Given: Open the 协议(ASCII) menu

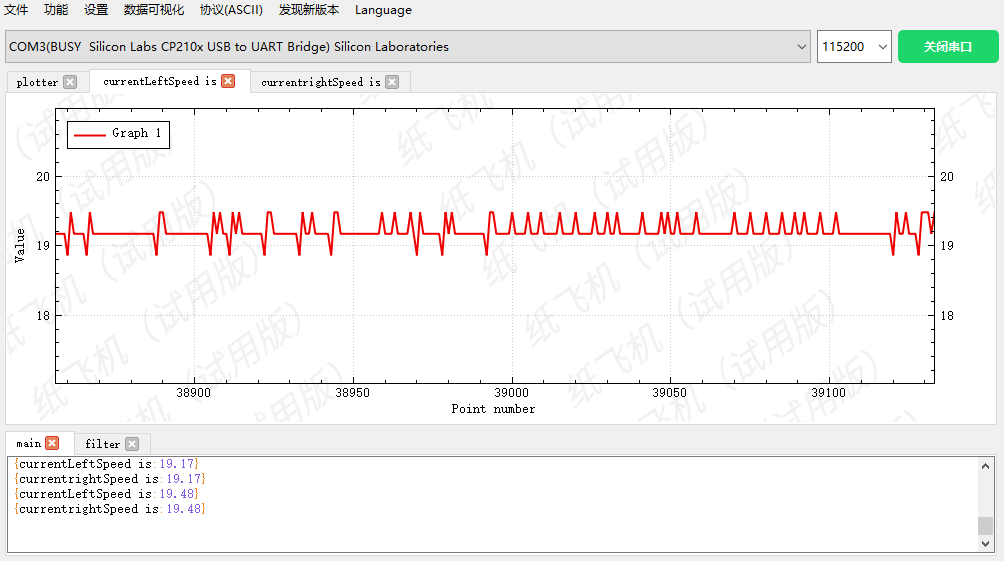Looking at the screenshot, I should pos(231,10).
